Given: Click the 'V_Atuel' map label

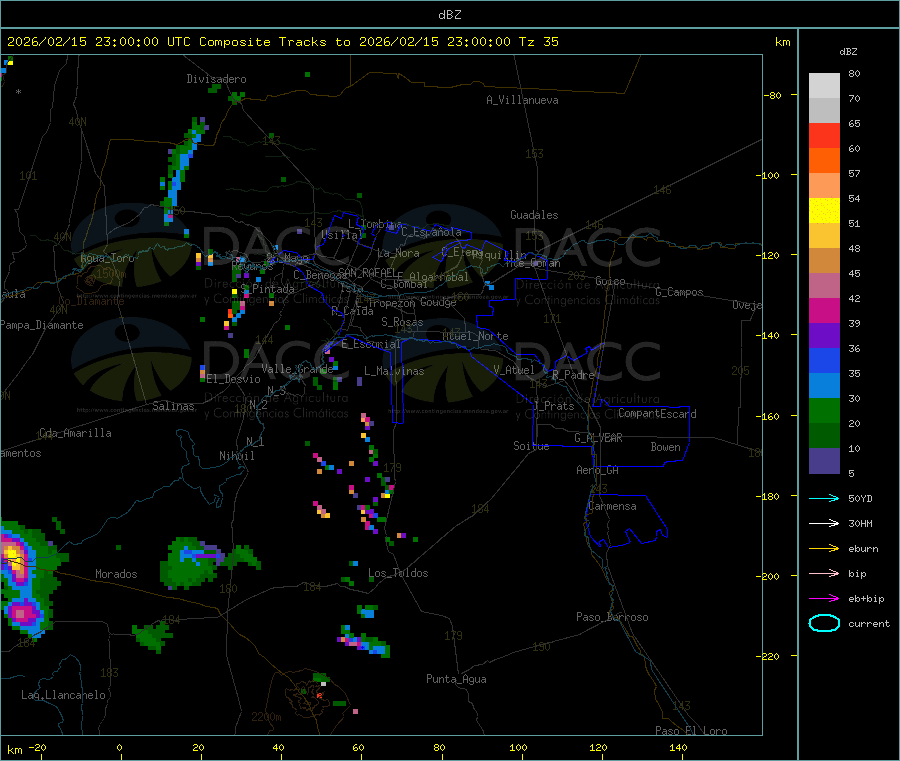Looking at the screenshot, I should pos(514,370).
